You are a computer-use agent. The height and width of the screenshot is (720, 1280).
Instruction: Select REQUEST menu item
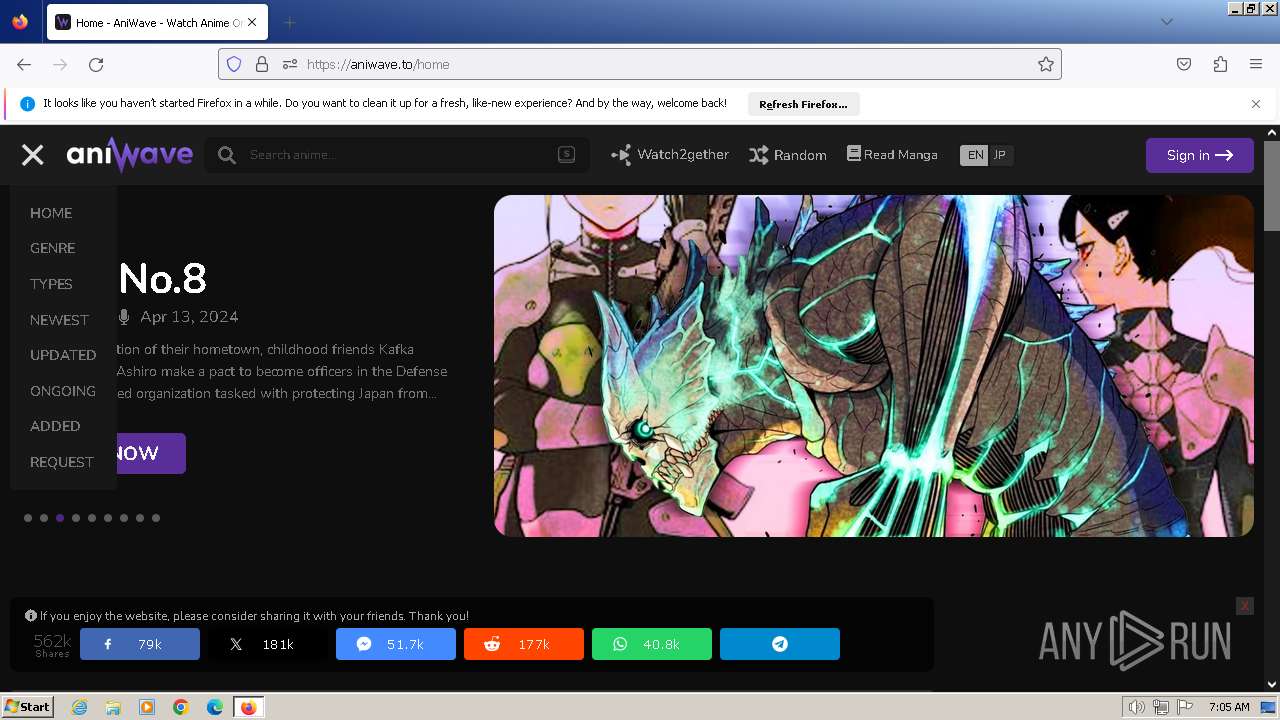pyautogui.click(x=61, y=462)
